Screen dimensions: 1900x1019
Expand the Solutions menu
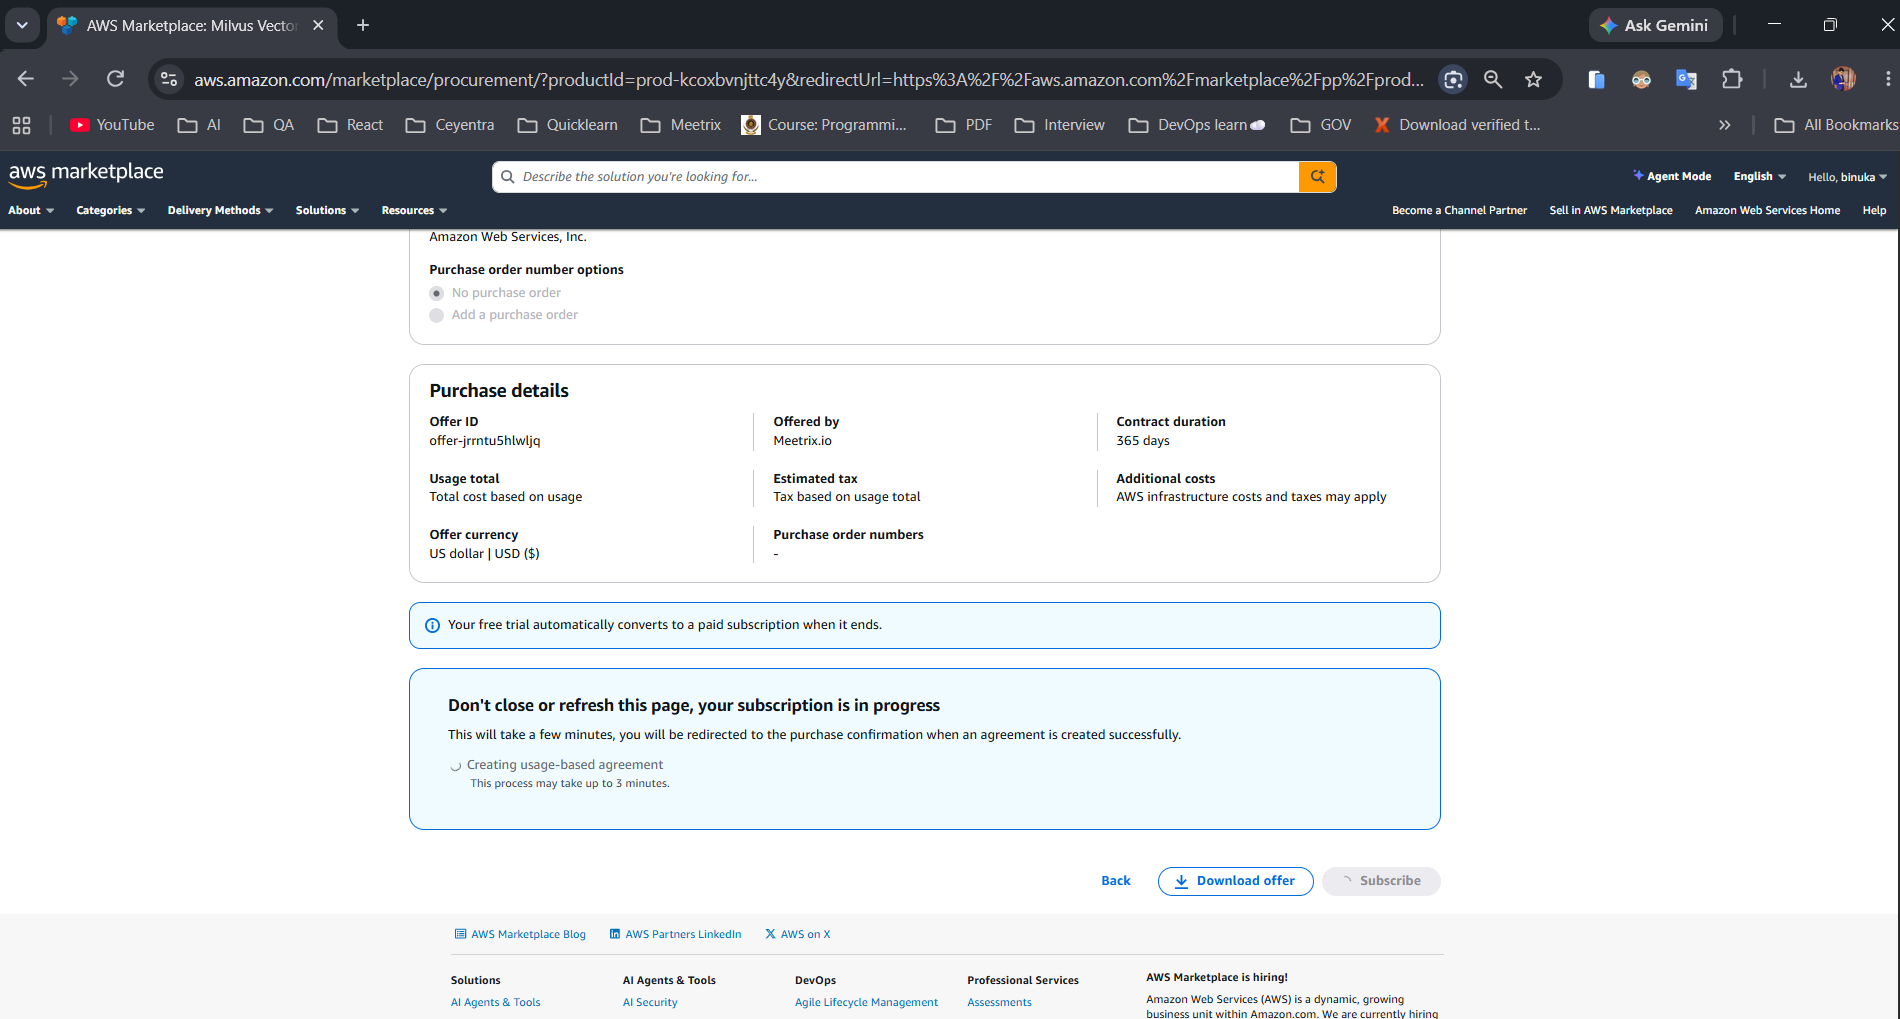(x=327, y=210)
